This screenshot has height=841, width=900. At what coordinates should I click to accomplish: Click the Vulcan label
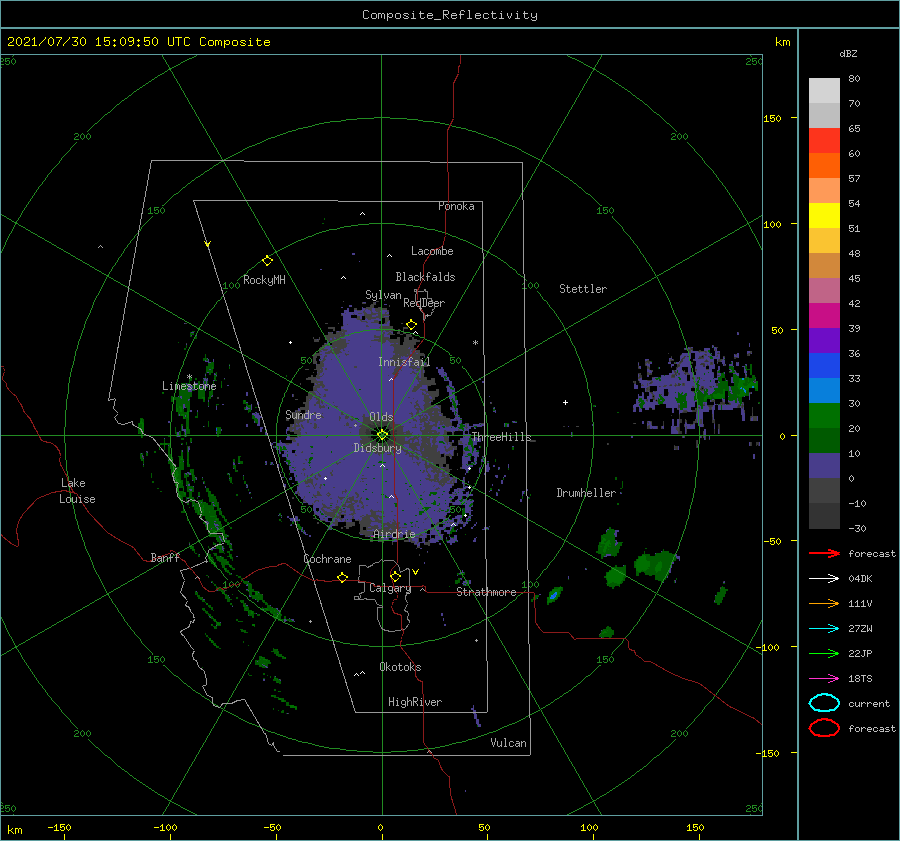pos(508,743)
